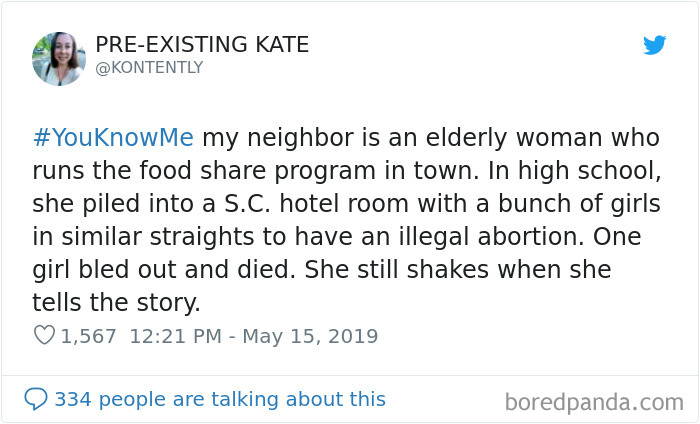Open the PRE-EXISTING KATE display name
Viewport: 700px width, 424px height.
pyautogui.click(x=202, y=45)
